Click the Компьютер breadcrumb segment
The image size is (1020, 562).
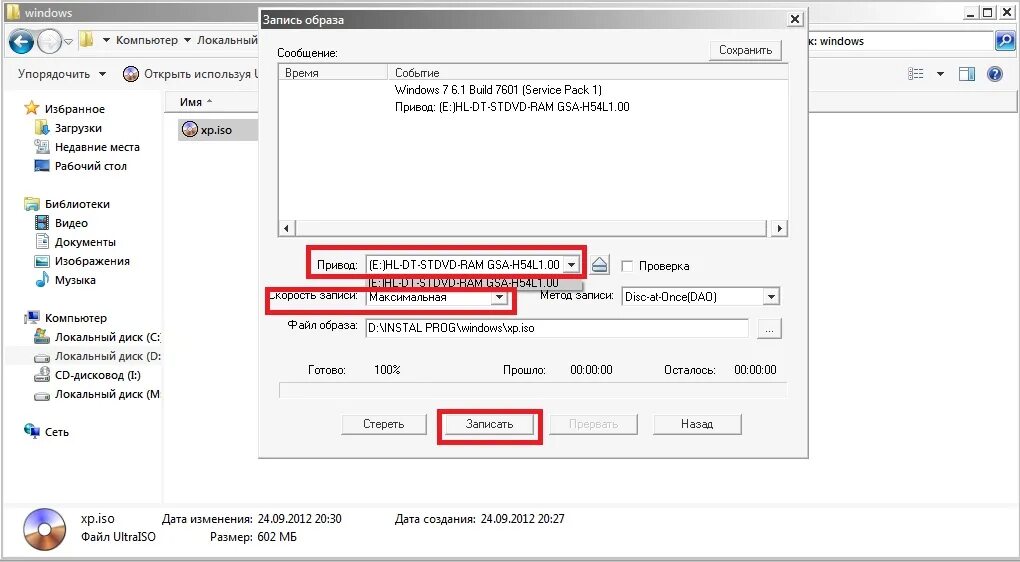coord(146,40)
